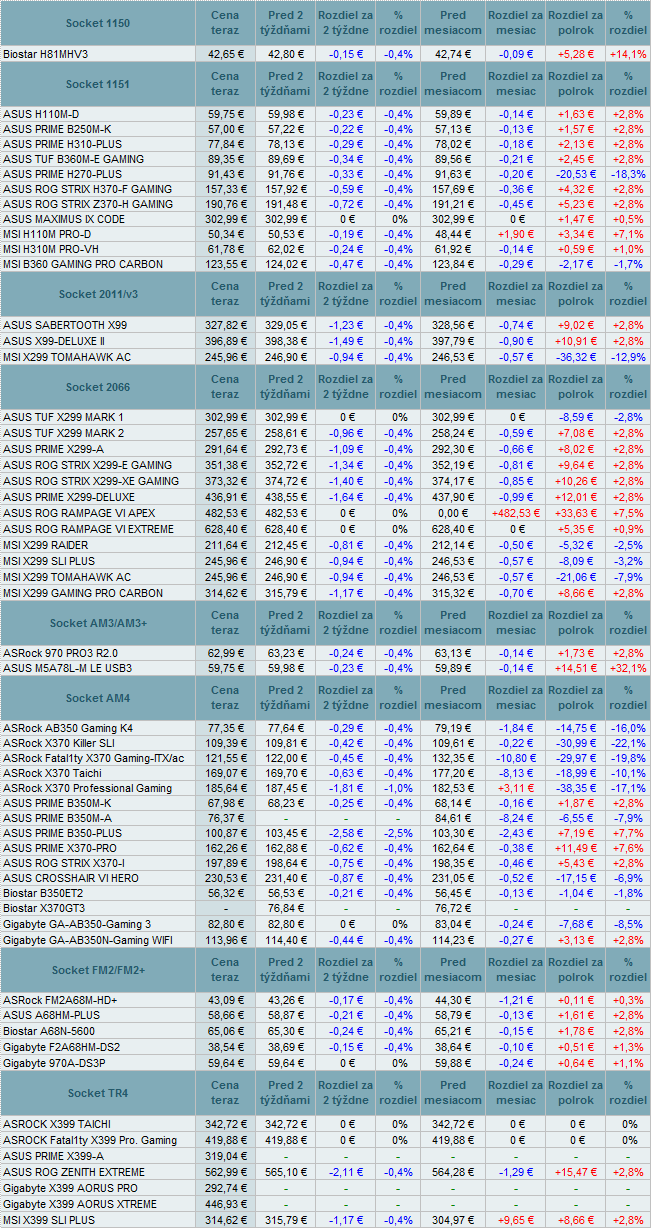Click the Socket 2066 section header
Viewport: 651px width, 1228px height.
[98, 386]
